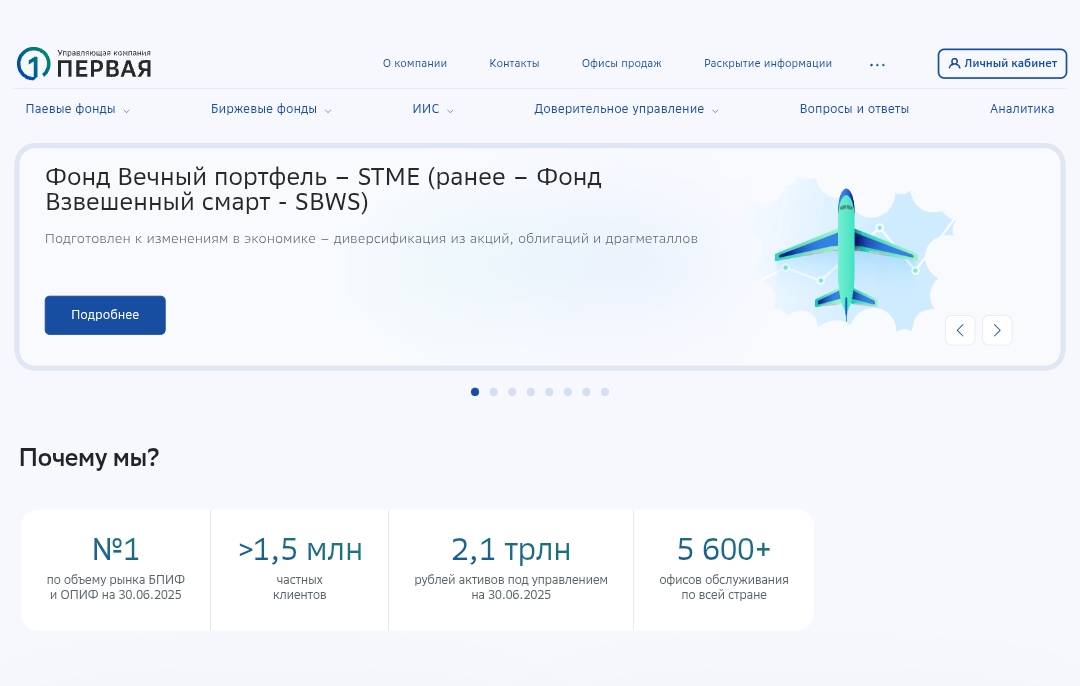Click the airplane illustration in banner
Viewport: 1080px width, 686px height.
(x=847, y=255)
